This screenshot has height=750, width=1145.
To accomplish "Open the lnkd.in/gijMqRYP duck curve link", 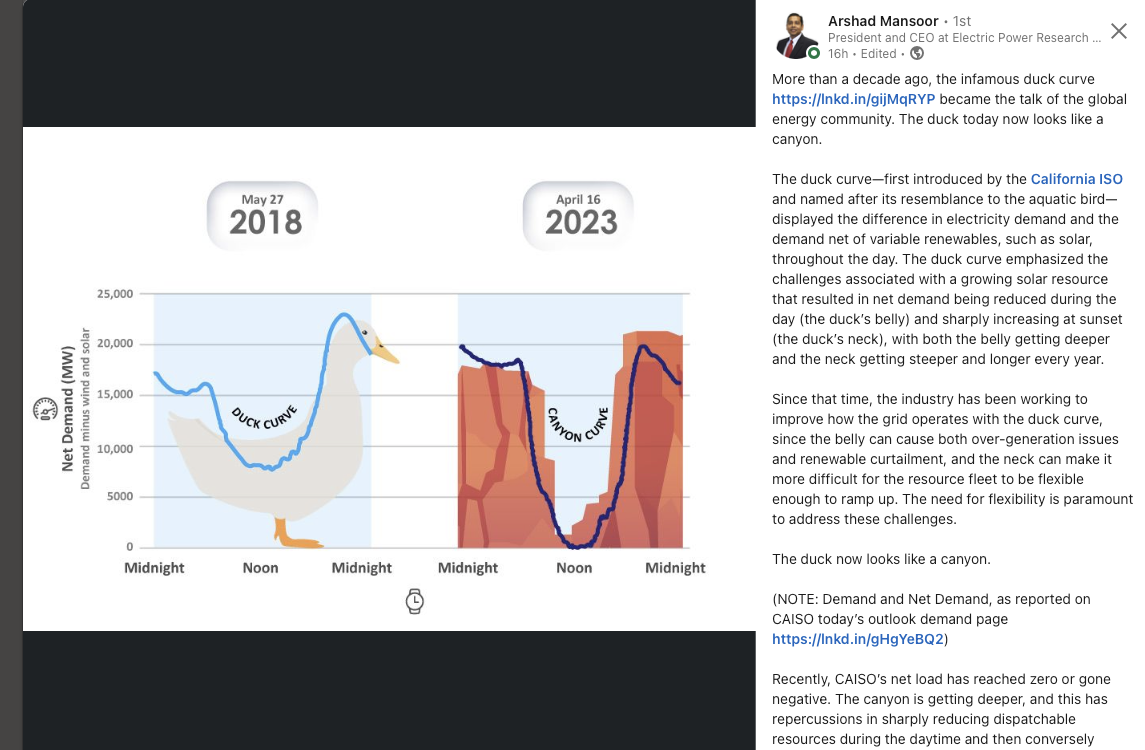I will (853, 99).
